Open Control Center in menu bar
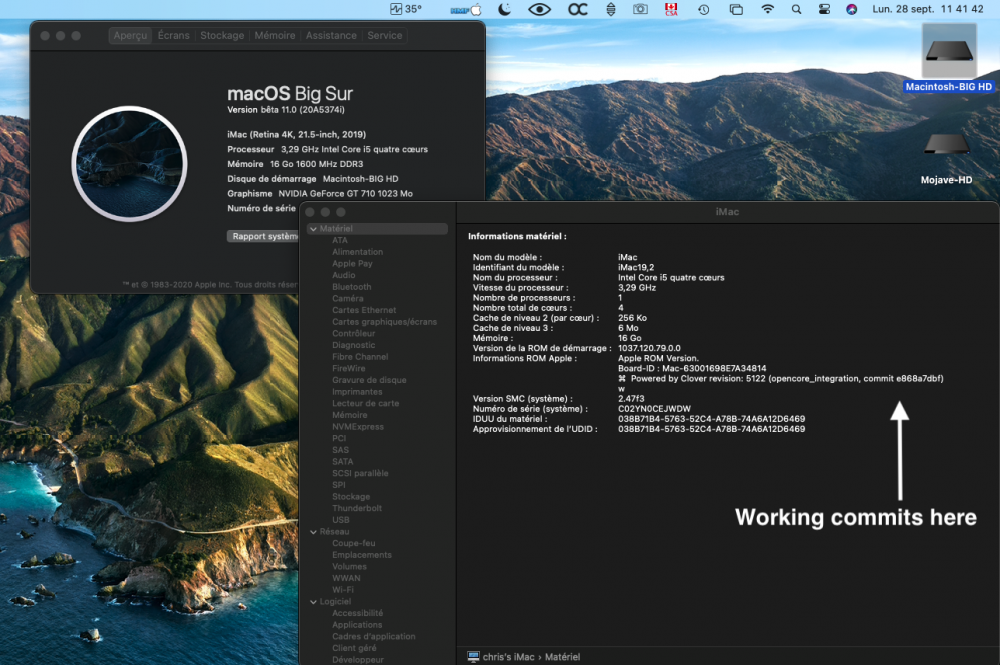This screenshot has width=1000, height=665. [825, 9]
